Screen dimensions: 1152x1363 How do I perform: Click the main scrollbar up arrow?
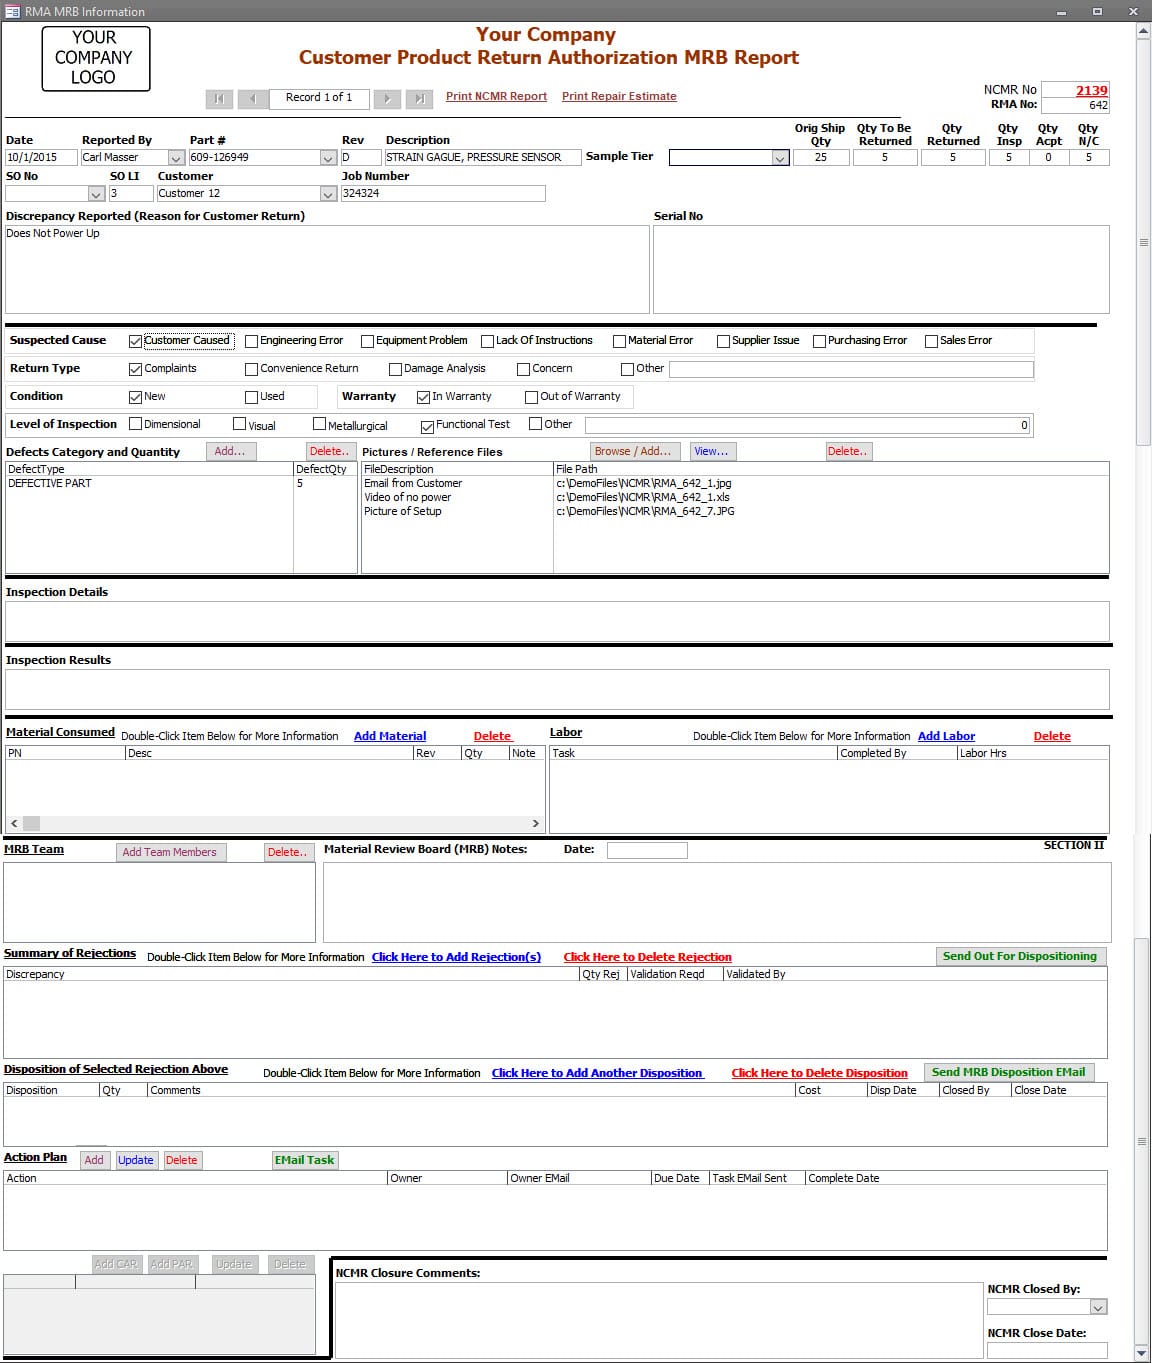(1142, 32)
